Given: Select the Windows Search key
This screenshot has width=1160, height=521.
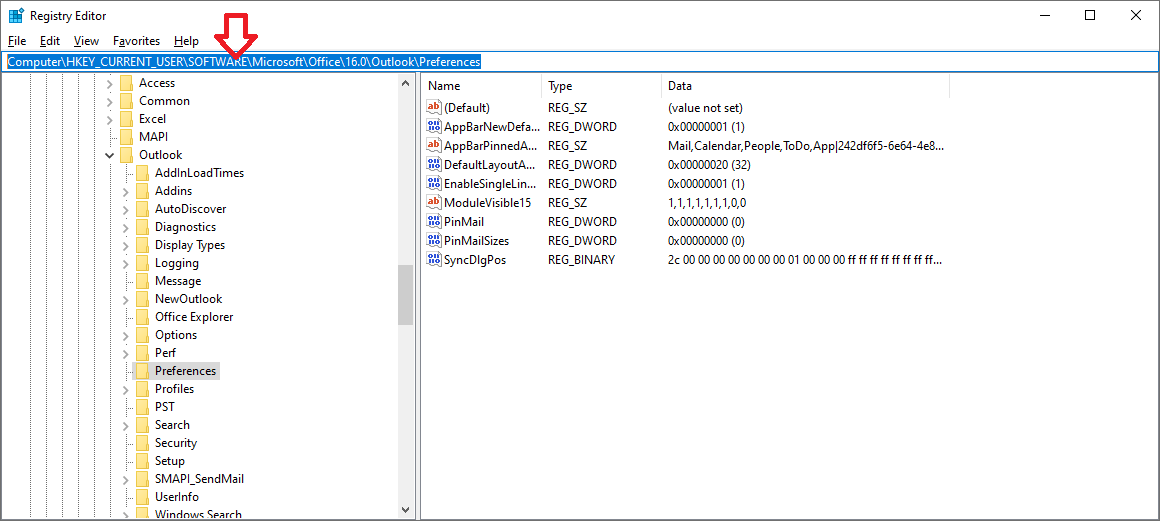Looking at the screenshot, I should (198, 514).
